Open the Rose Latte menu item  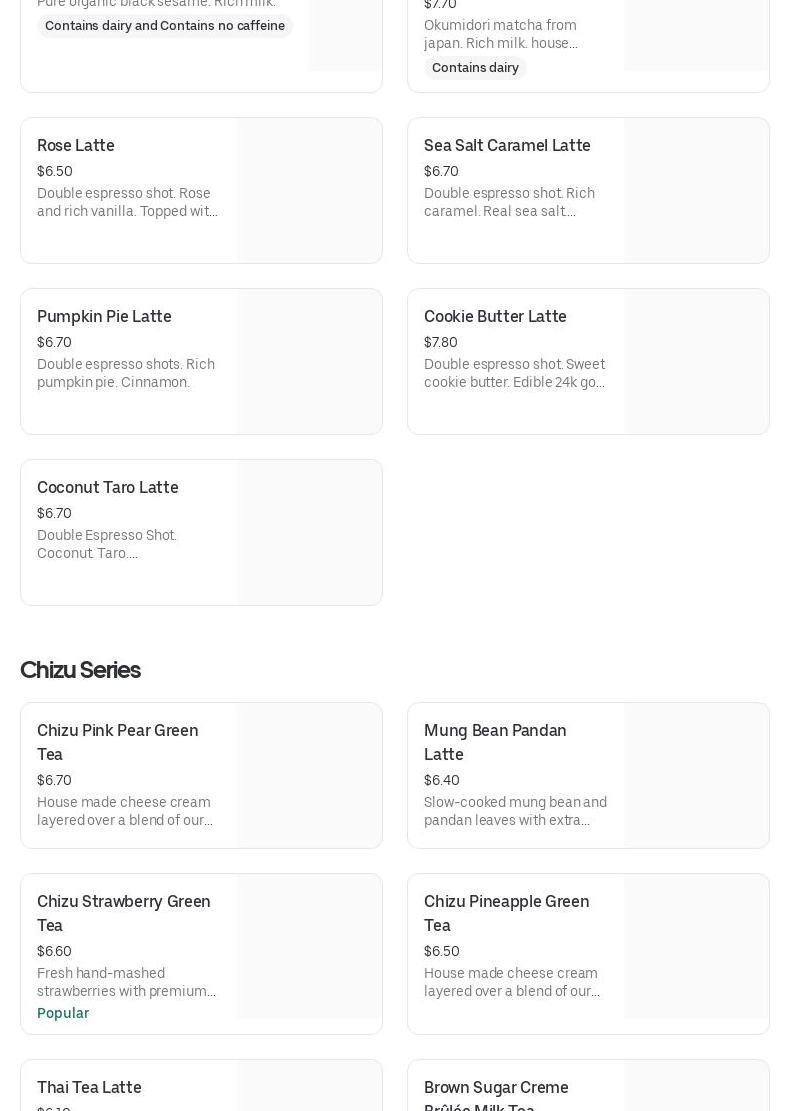[76, 146]
